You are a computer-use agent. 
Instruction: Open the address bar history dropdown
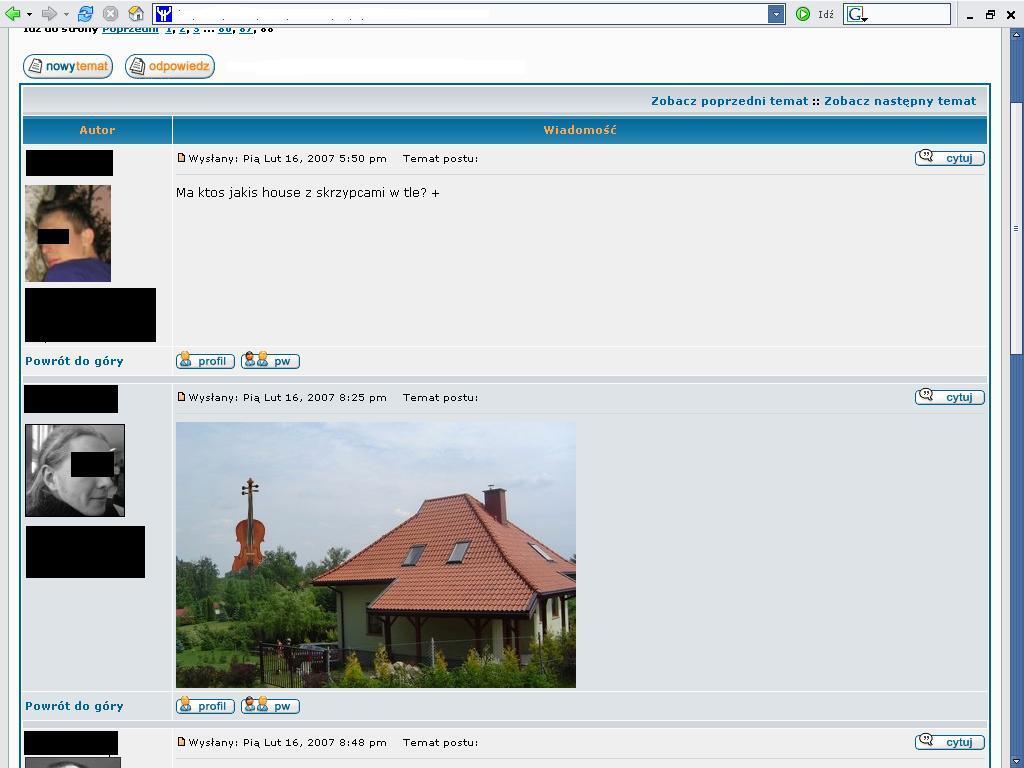coord(776,14)
